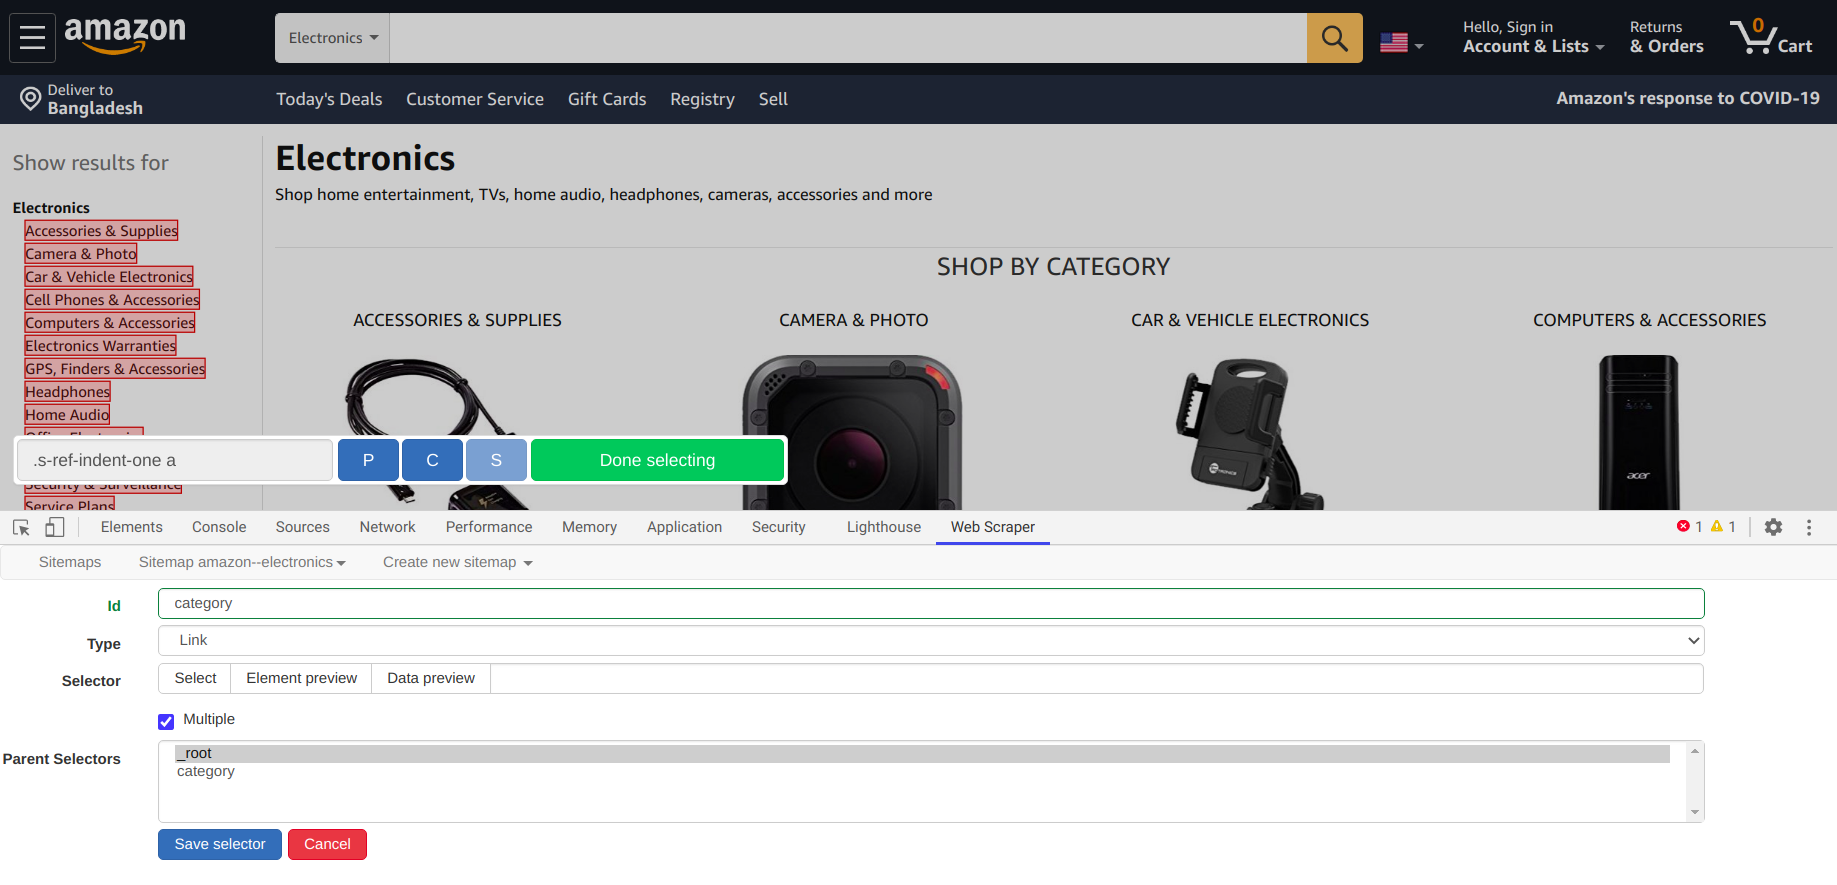
Task: Open Customer Service link
Action: [475, 99]
